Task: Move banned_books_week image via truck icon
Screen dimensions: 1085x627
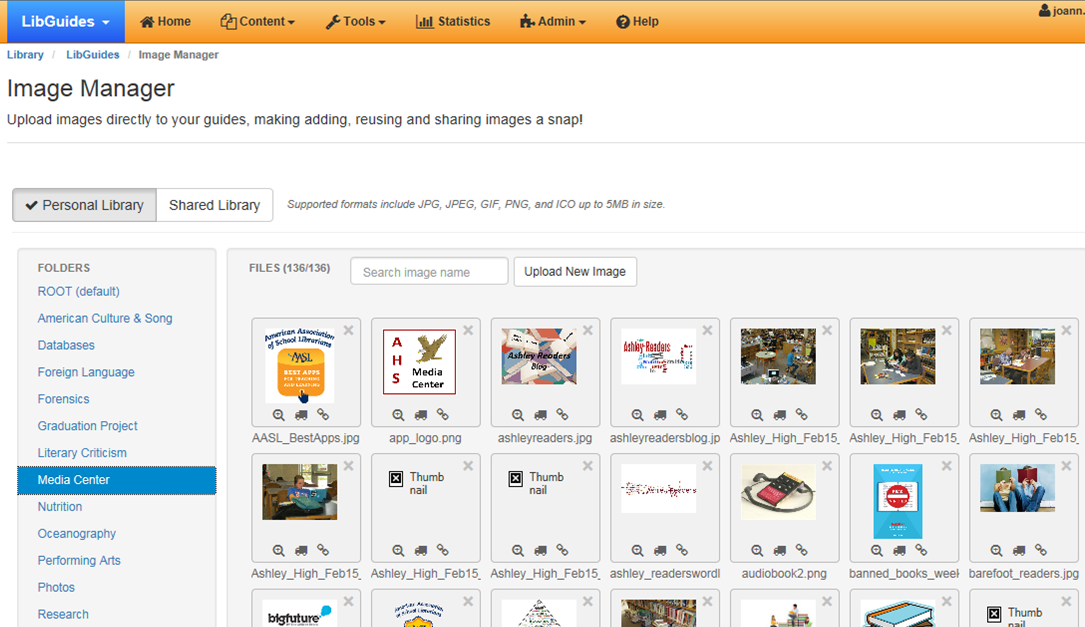Action: [900, 551]
